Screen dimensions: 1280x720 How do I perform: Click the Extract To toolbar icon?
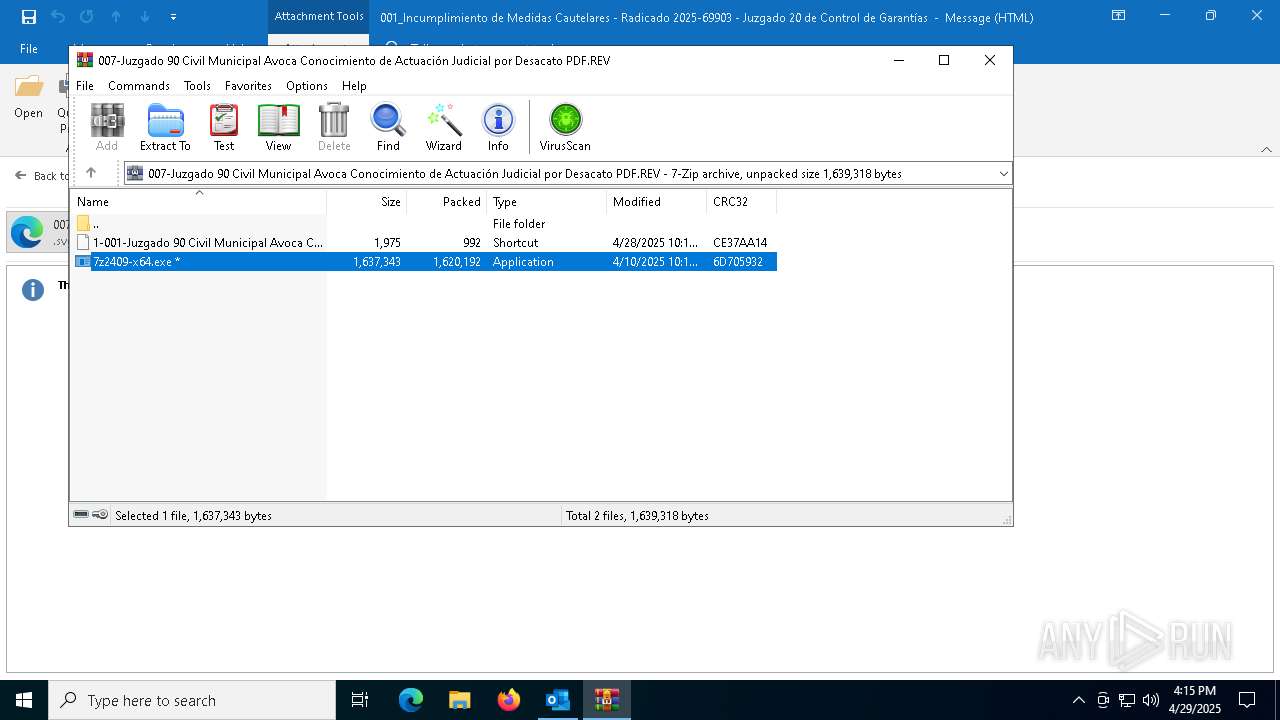click(165, 127)
